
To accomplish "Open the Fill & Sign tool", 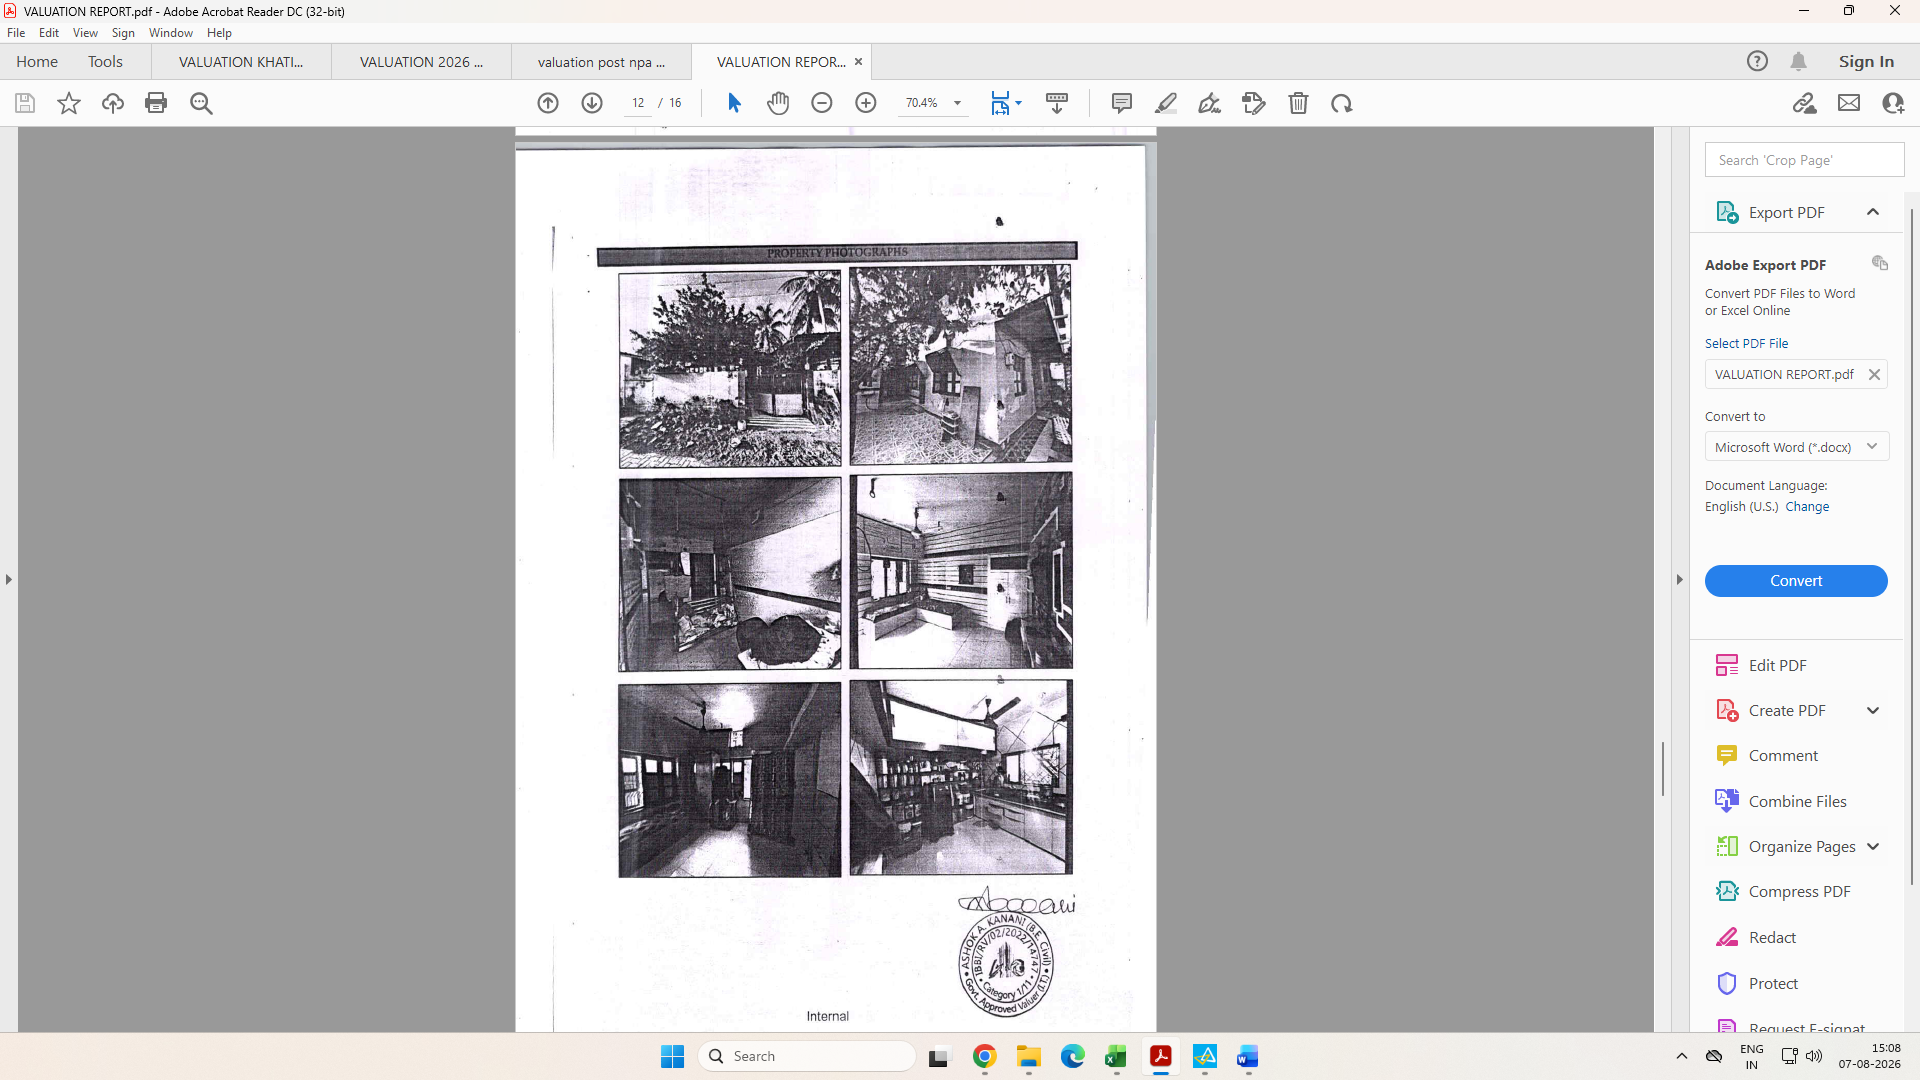I will tap(1210, 103).
